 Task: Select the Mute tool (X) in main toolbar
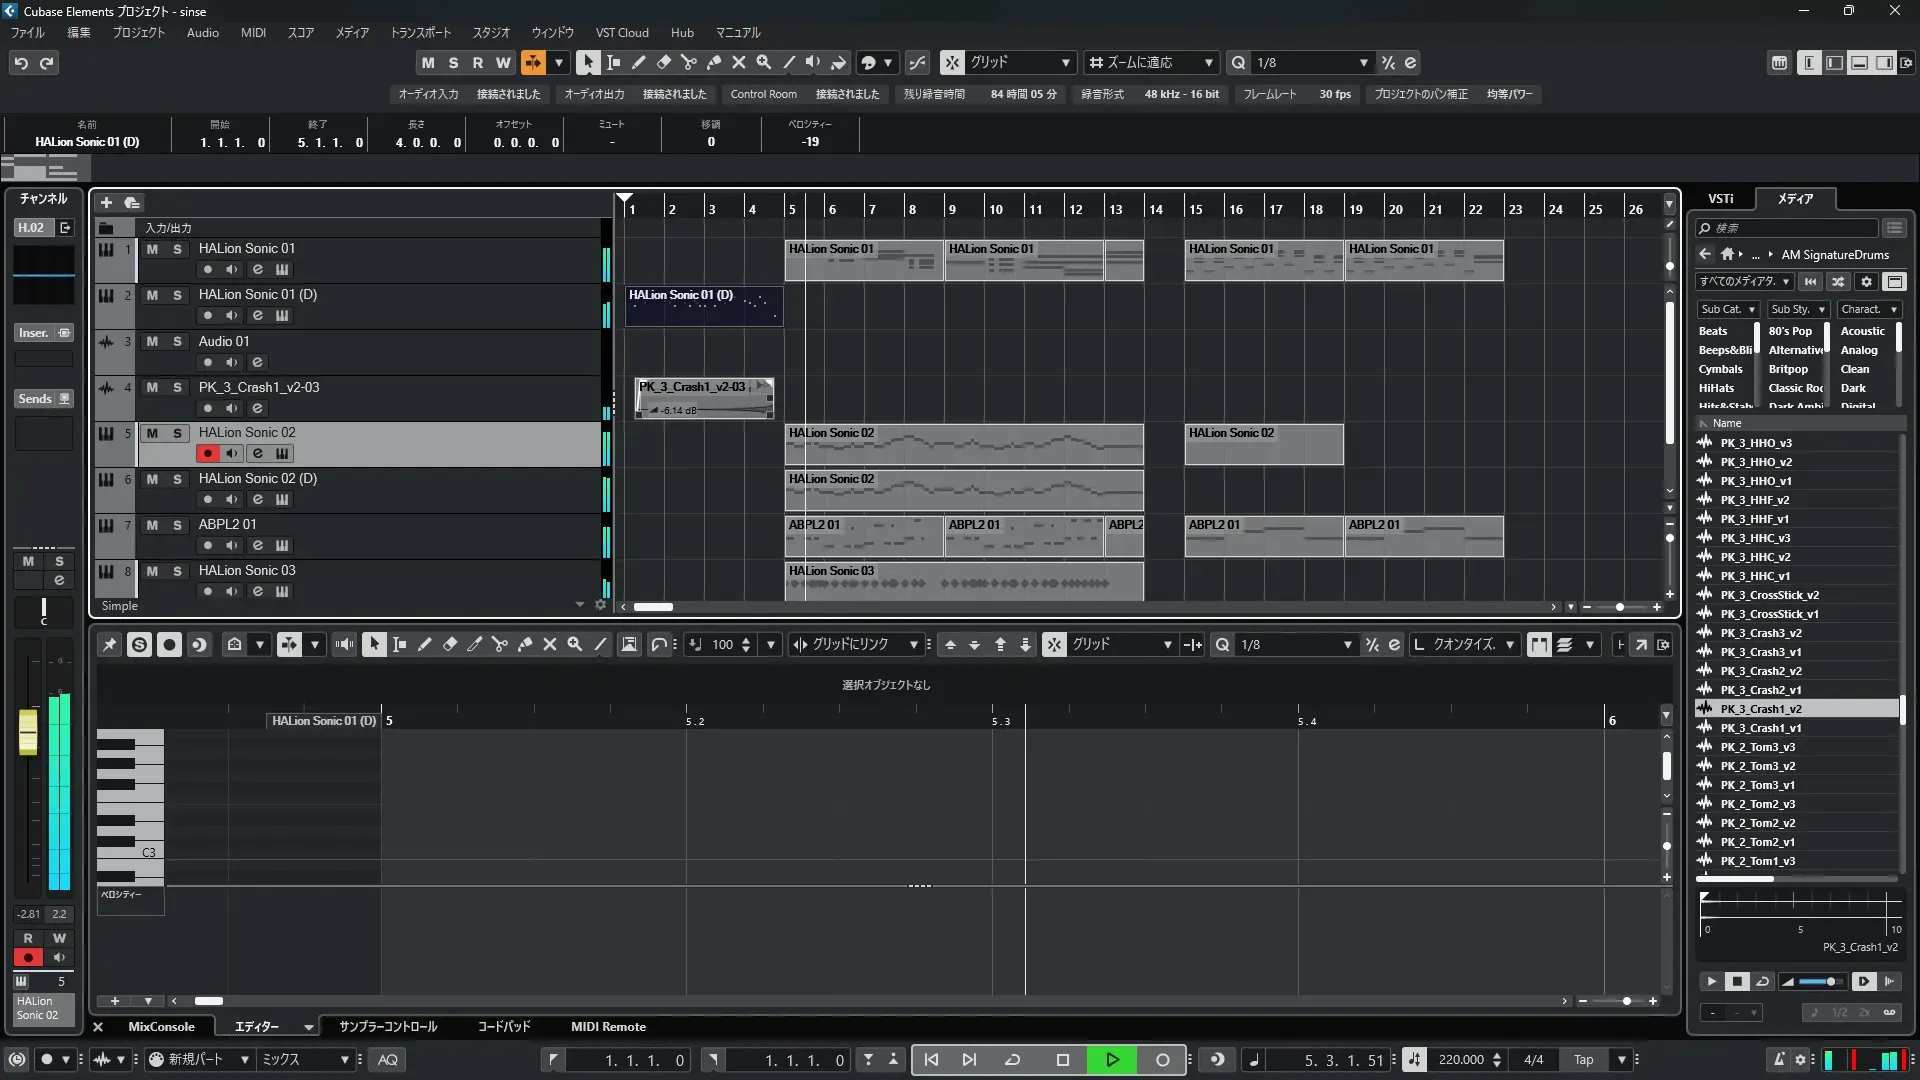[x=739, y=62]
